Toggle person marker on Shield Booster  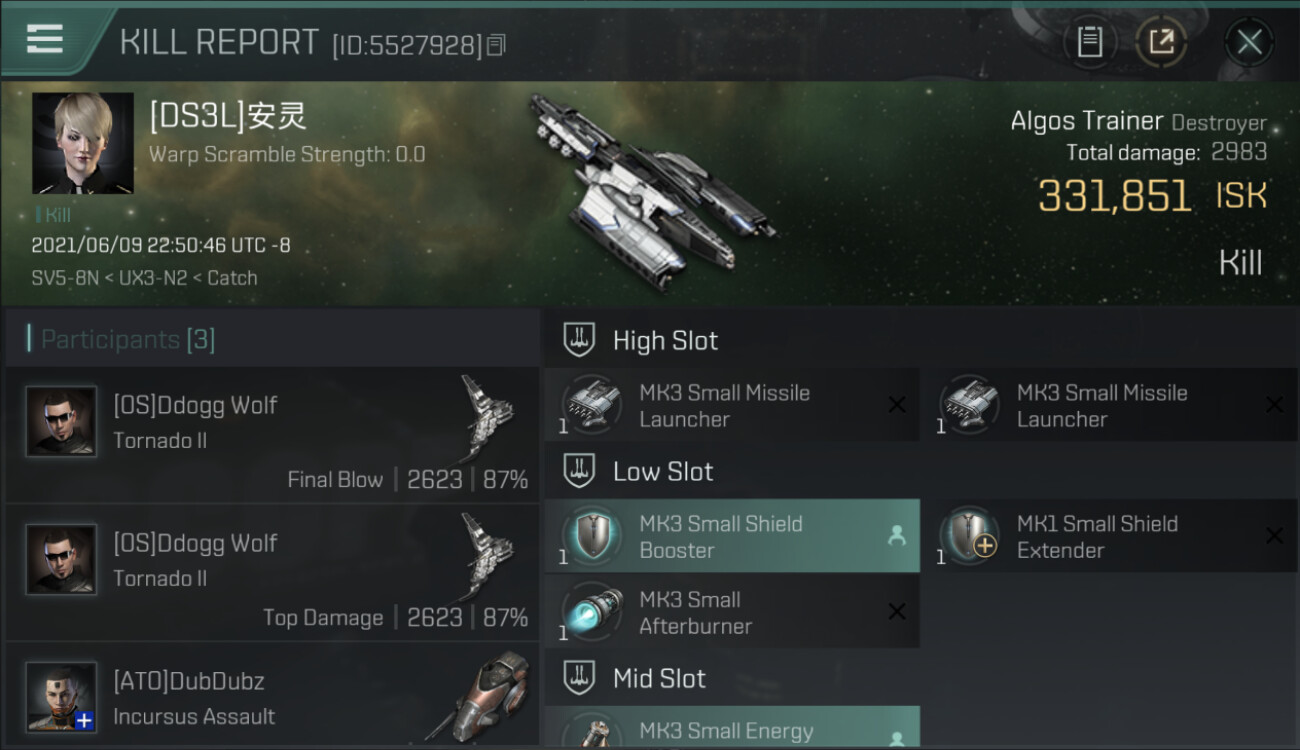[x=897, y=536]
